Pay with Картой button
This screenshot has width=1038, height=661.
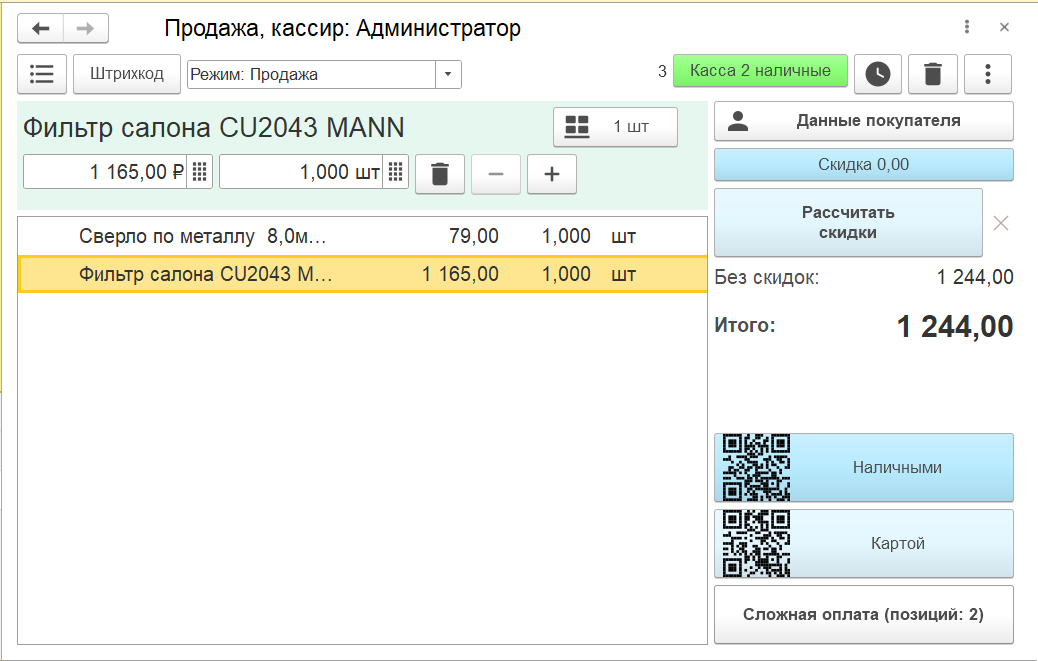pyautogui.click(x=863, y=543)
